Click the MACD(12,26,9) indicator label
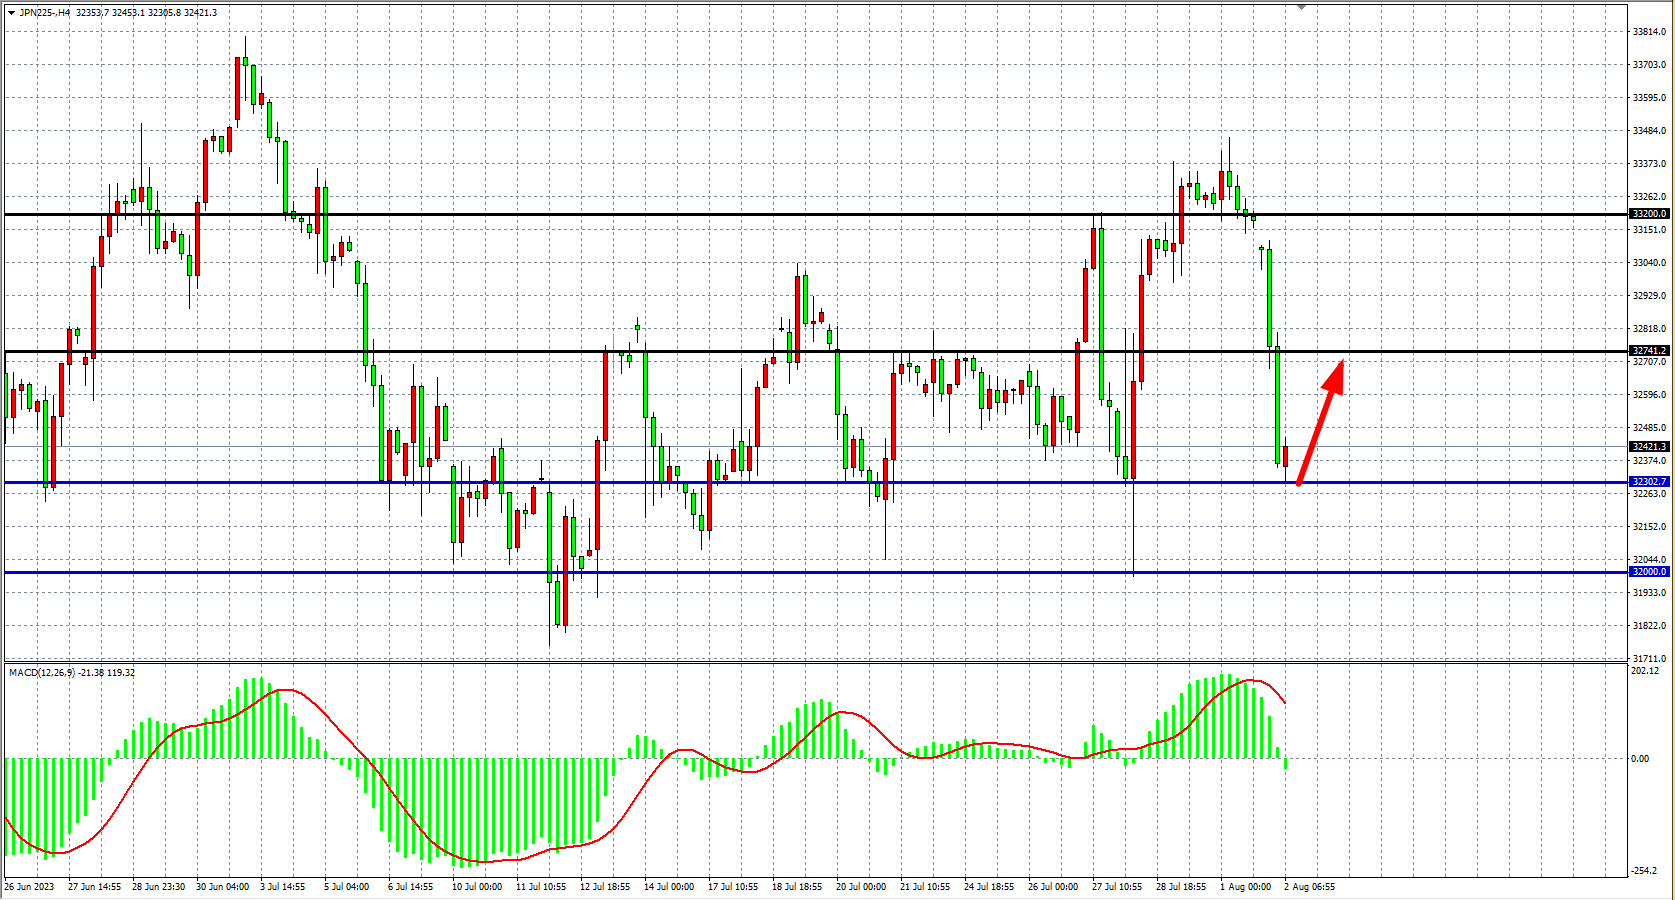The width and height of the screenshot is (1675, 900). [x=71, y=673]
